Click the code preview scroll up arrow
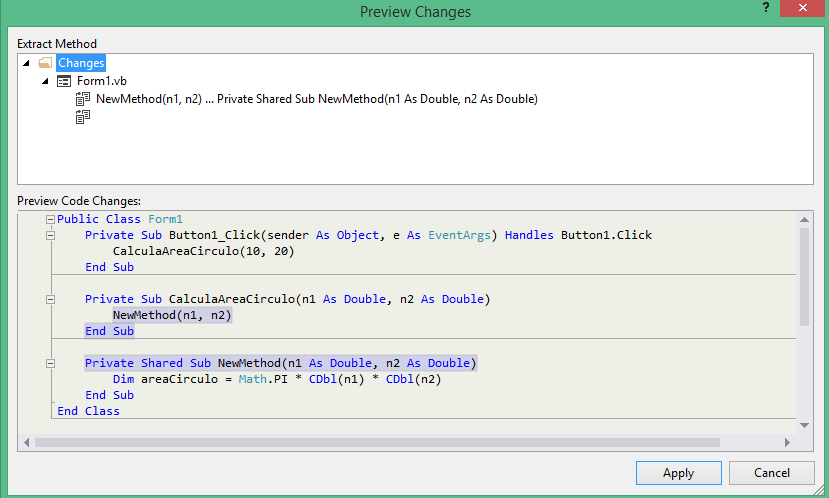Screen dimensions: 829x498 click(804, 219)
